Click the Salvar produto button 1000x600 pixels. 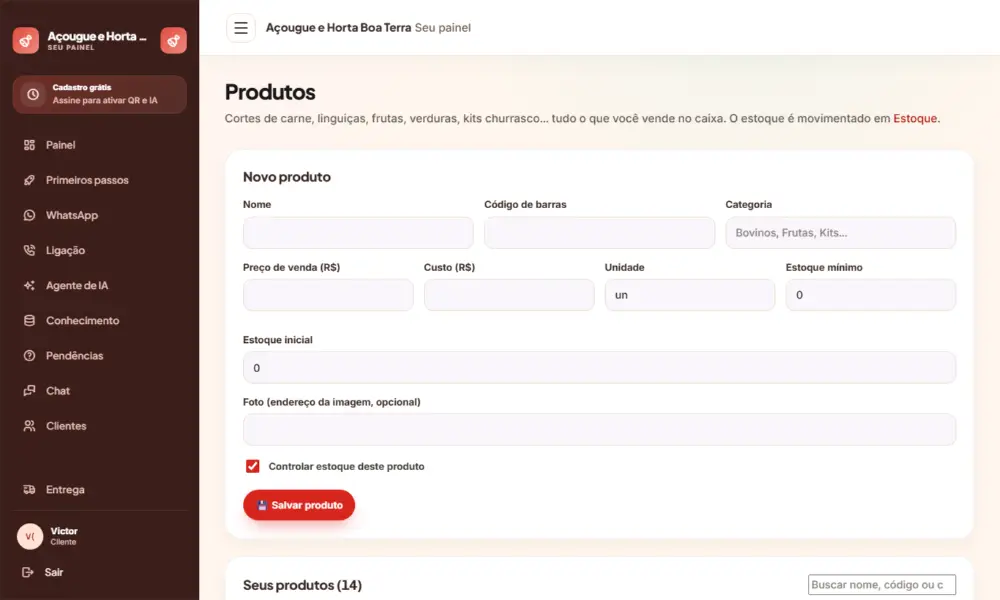coord(299,505)
